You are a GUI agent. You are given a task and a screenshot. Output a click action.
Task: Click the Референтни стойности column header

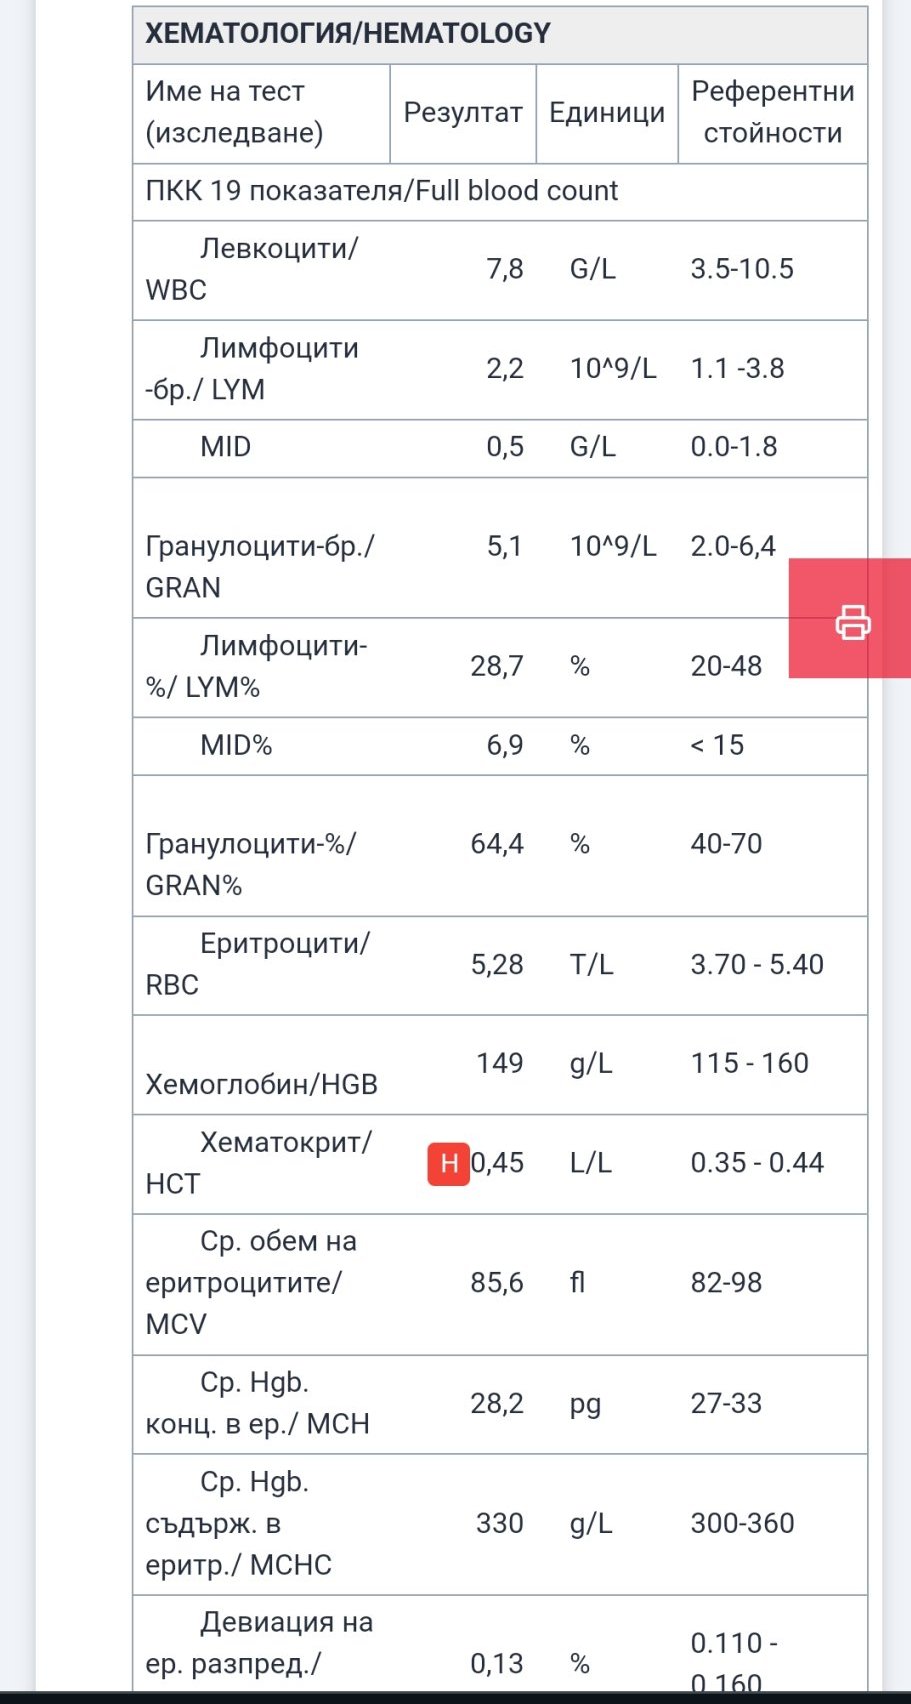772,112
